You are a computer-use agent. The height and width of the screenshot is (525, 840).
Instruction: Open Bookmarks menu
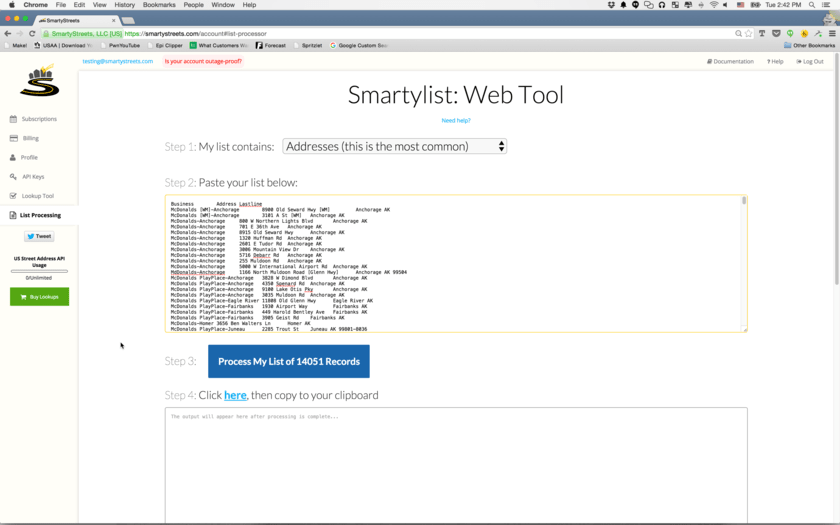pos(159,5)
